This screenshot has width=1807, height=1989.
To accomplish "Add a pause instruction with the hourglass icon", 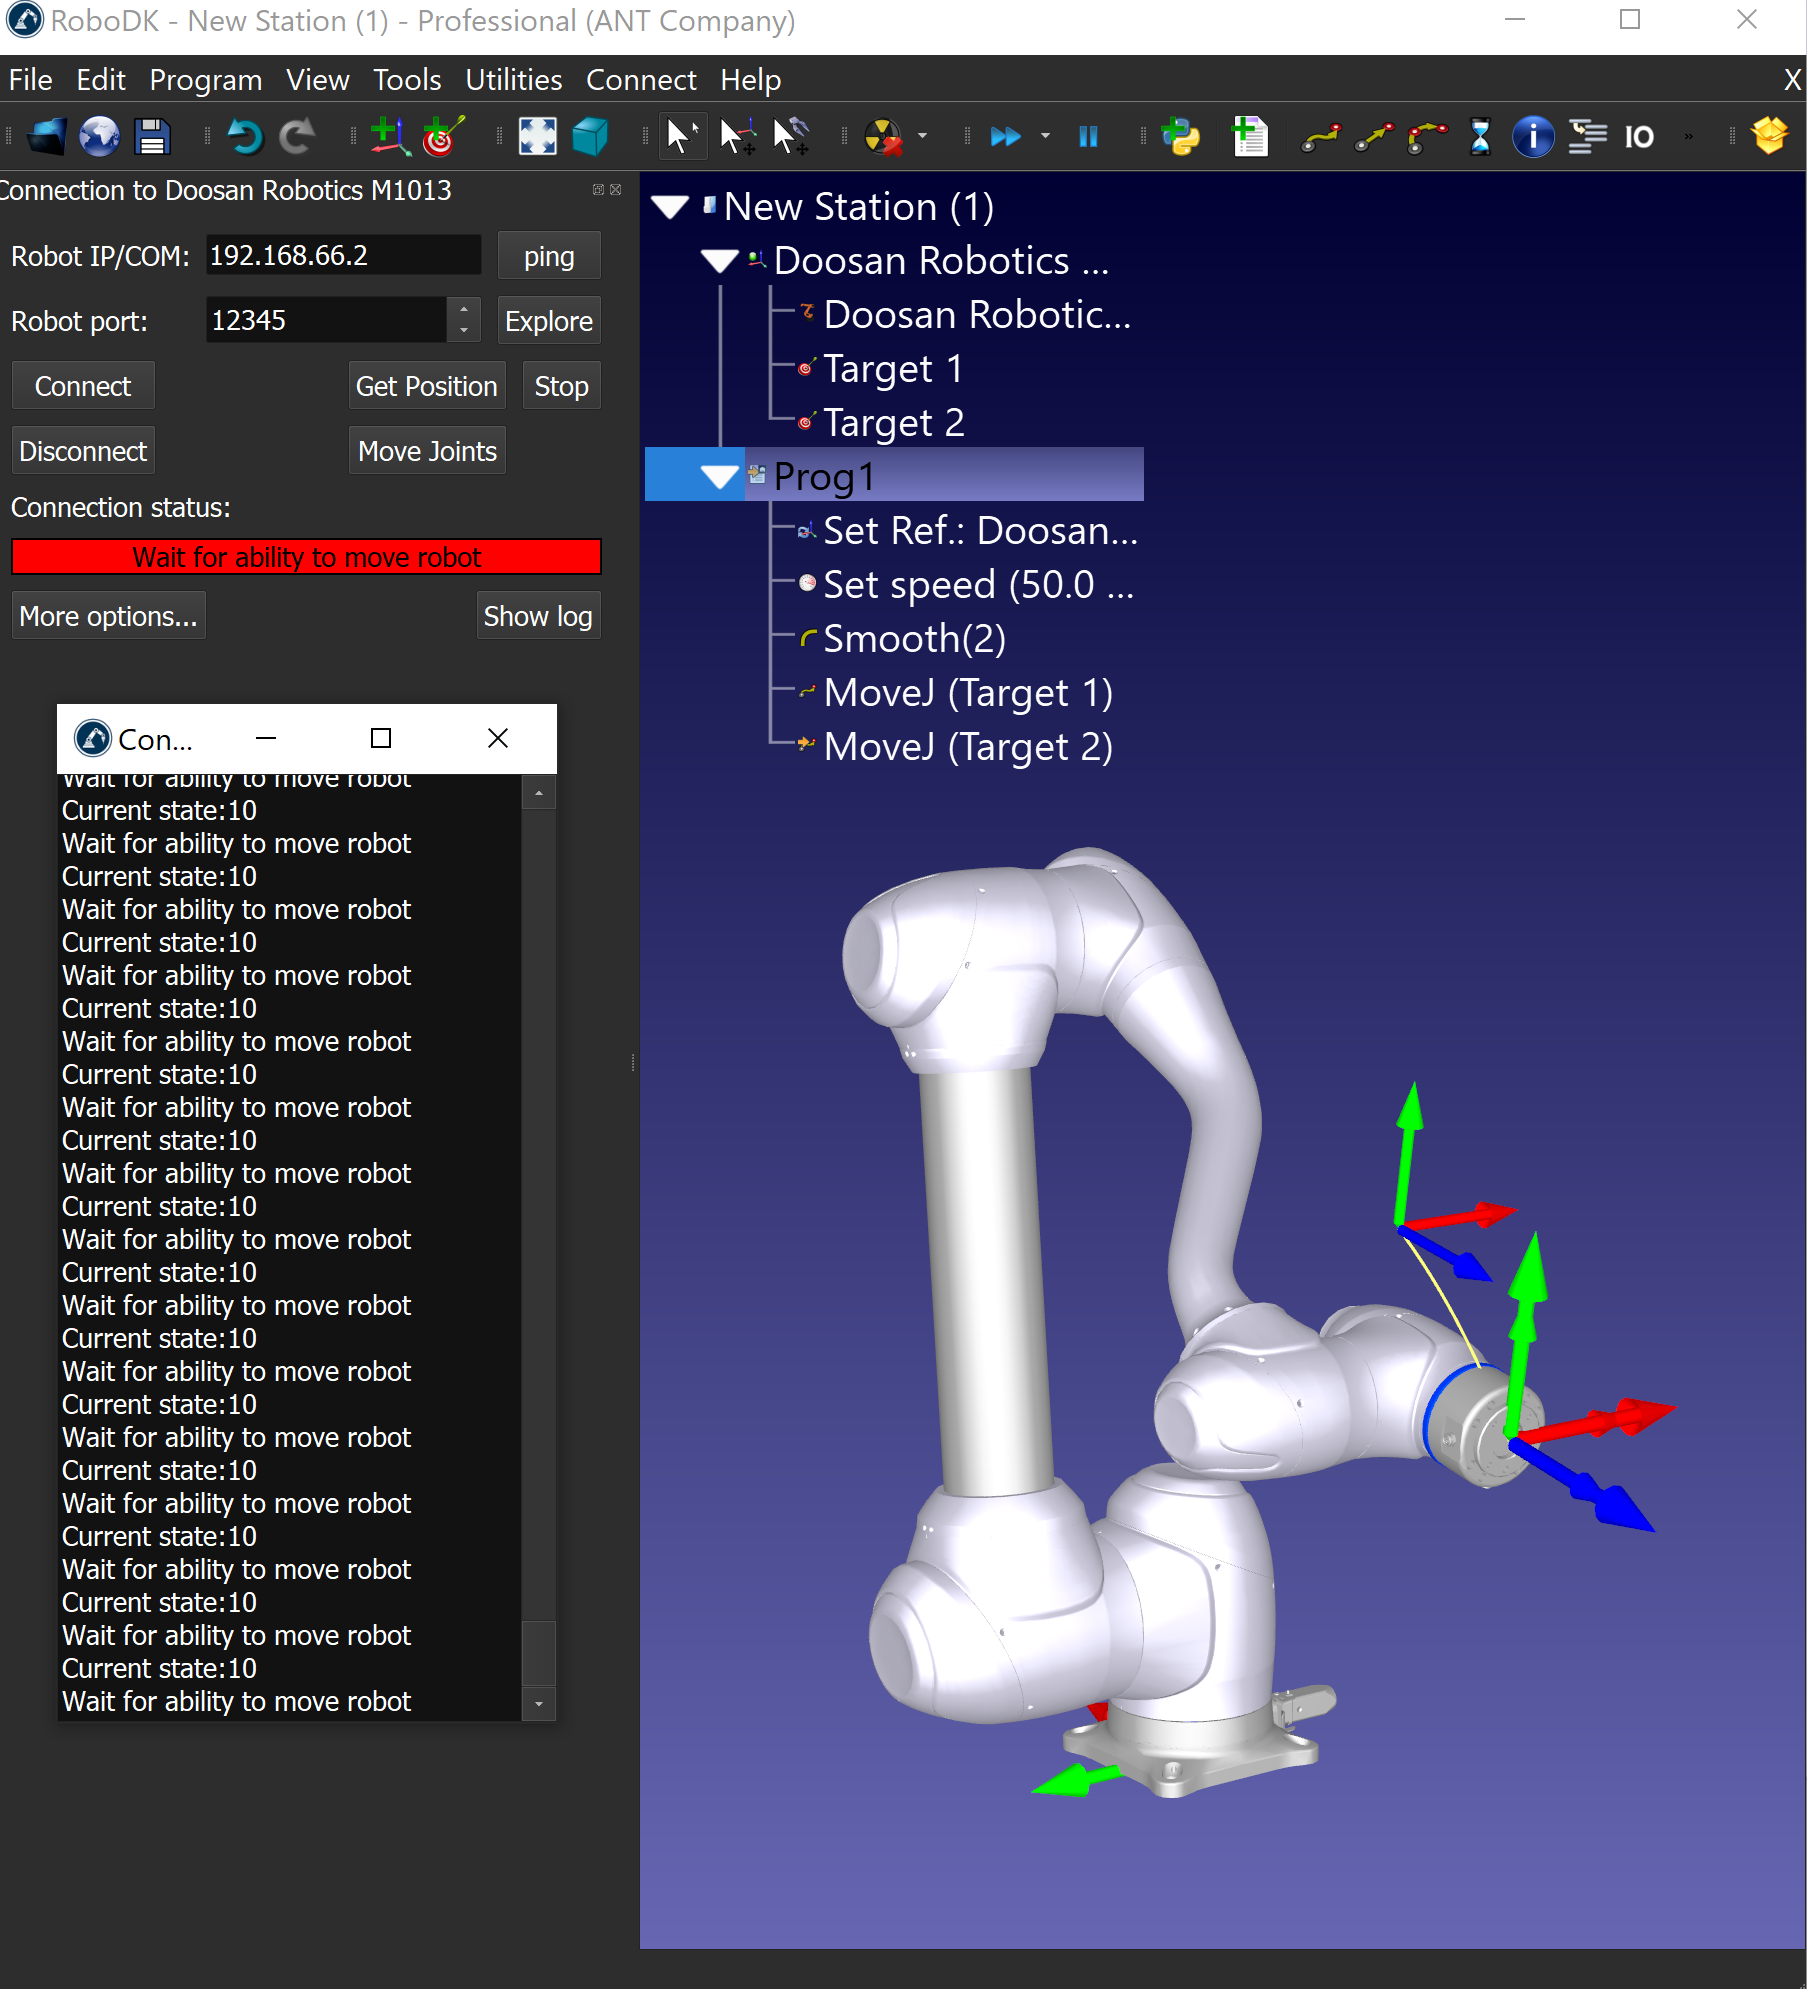I will pos(1480,136).
